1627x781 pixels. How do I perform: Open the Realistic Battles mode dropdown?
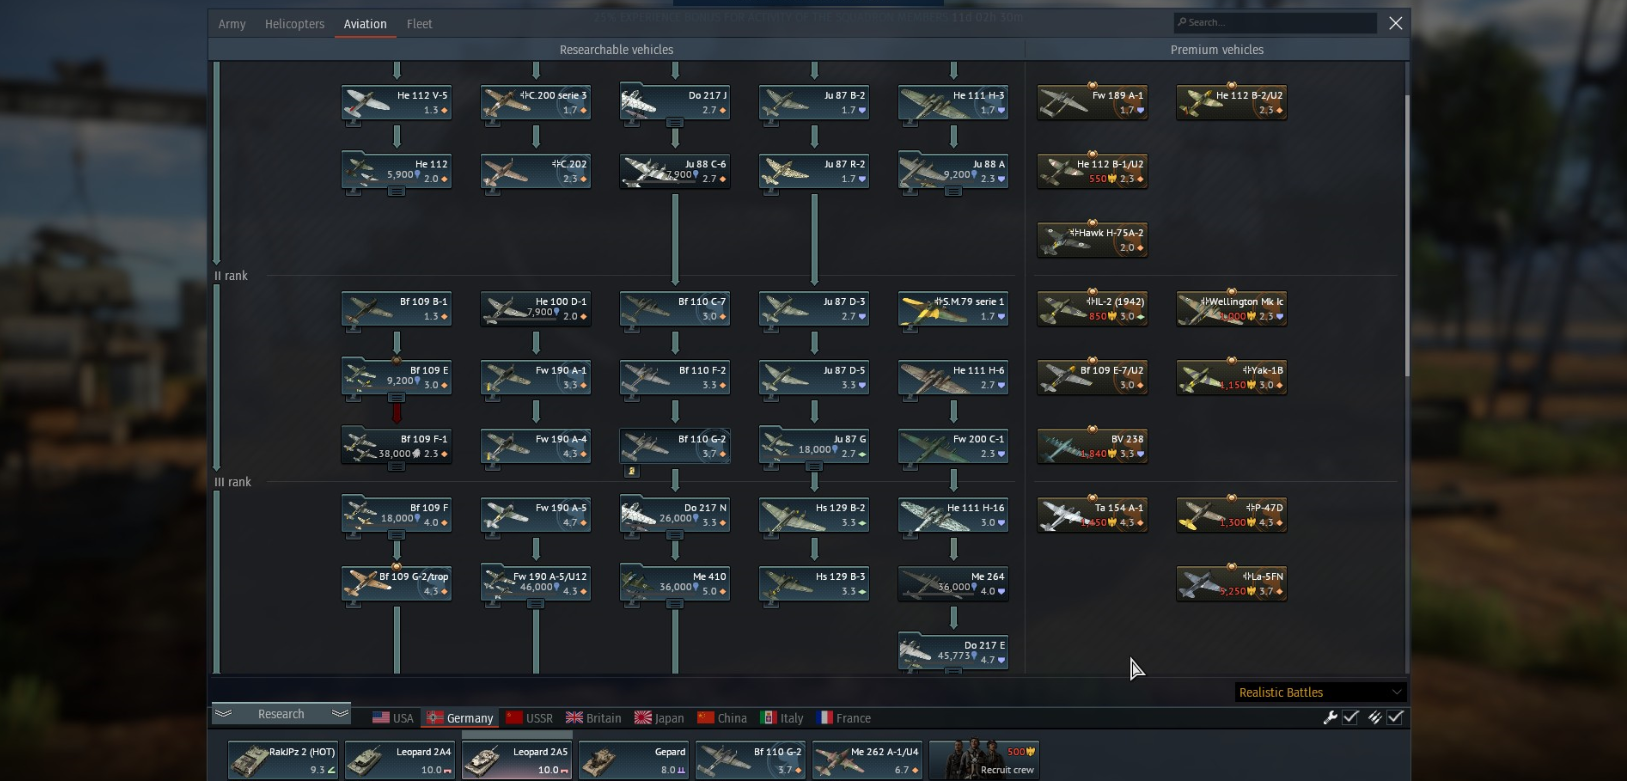[x=1321, y=692]
